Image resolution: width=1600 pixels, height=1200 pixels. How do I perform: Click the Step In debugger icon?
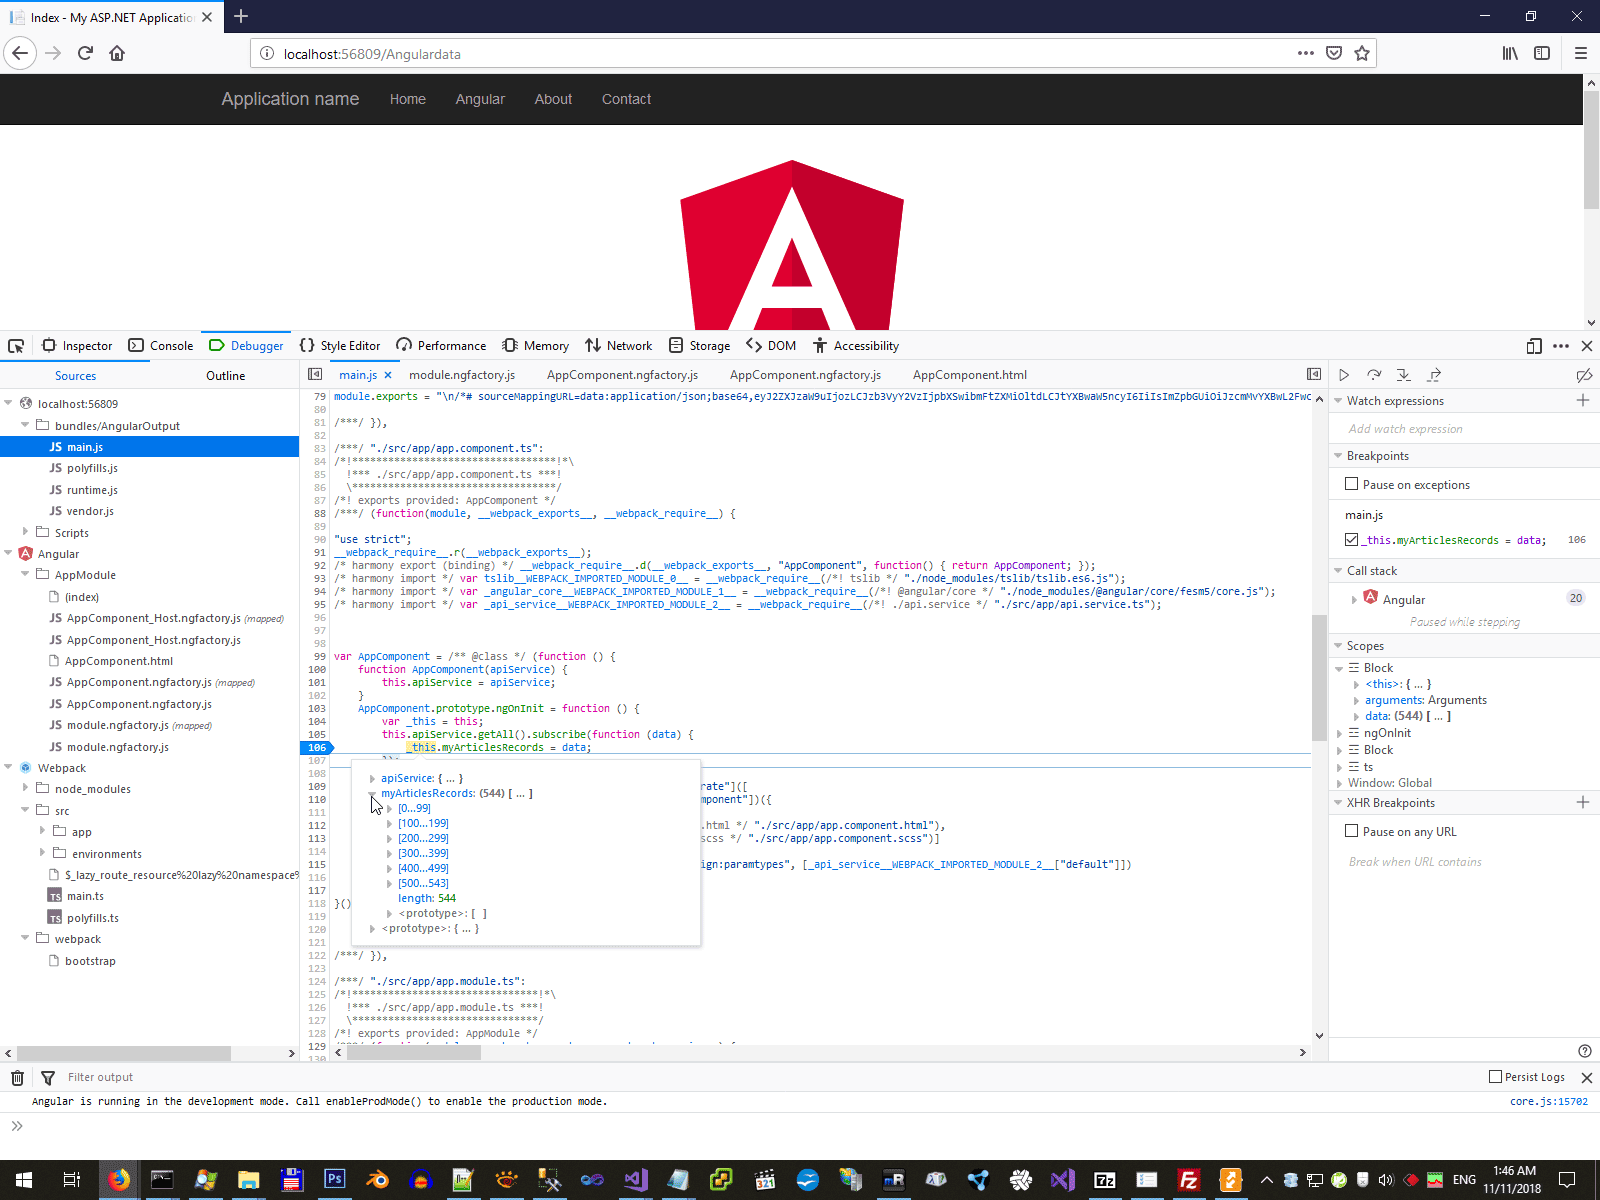click(x=1404, y=375)
